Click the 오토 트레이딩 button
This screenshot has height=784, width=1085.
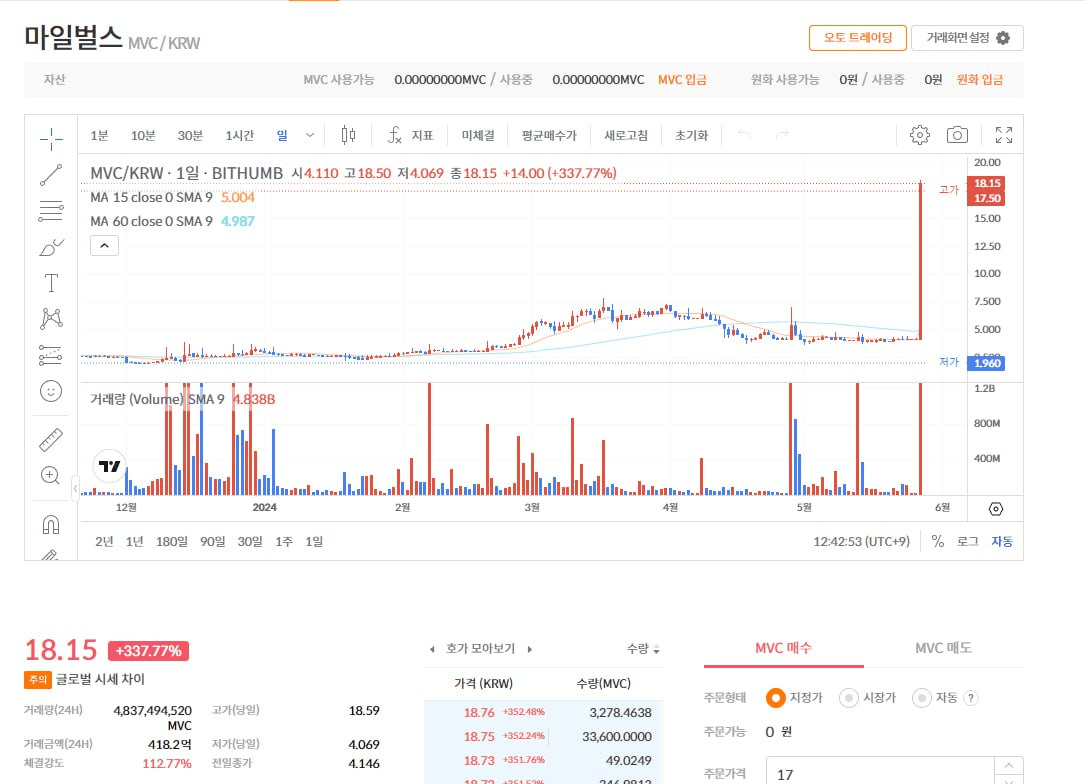(858, 38)
